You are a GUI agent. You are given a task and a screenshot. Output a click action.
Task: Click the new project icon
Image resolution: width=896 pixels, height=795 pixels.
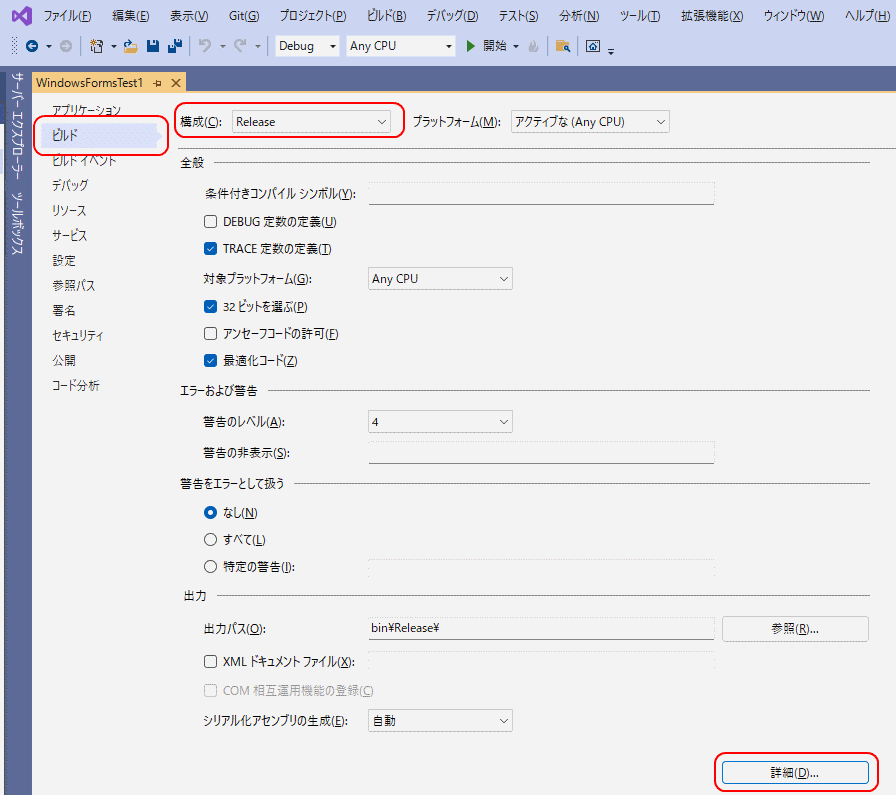pyautogui.click(x=97, y=46)
